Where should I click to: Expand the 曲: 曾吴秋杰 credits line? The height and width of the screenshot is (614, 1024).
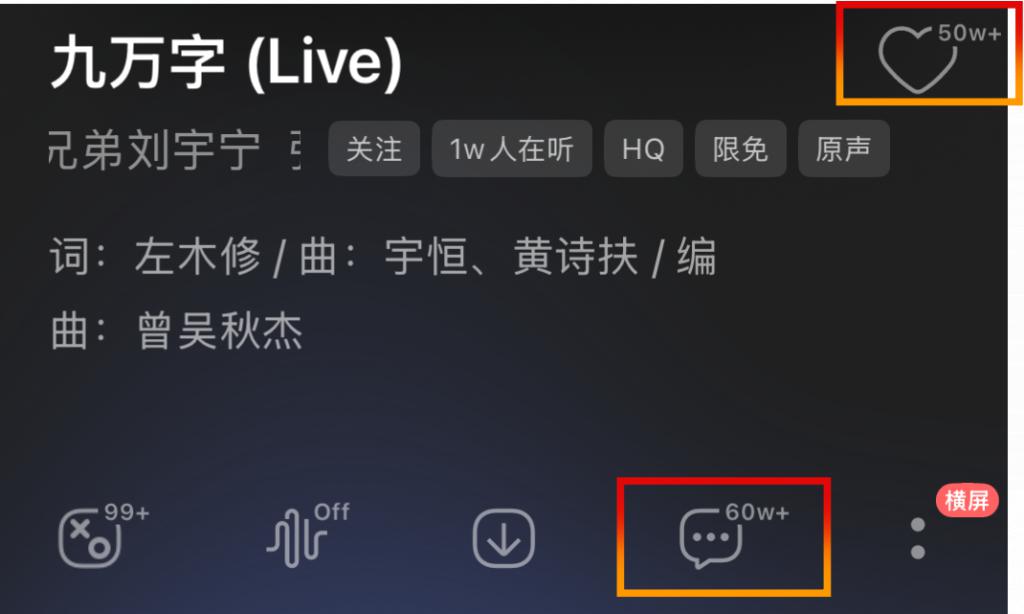pyautogui.click(x=177, y=331)
